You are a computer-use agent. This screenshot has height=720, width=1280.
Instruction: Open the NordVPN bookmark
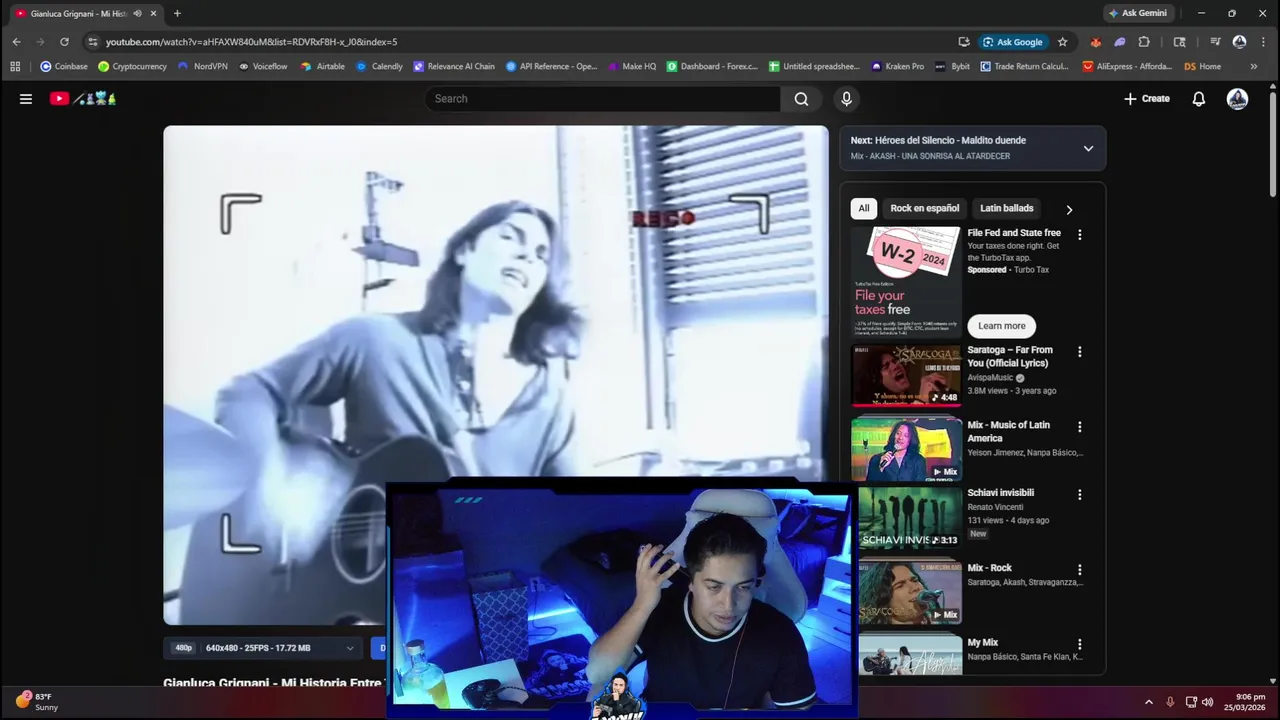pyautogui.click(x=203, y=66)
